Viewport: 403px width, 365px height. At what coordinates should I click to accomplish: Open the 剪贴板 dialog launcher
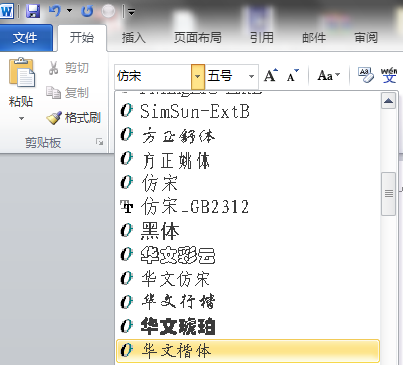(x=99, y=142)
